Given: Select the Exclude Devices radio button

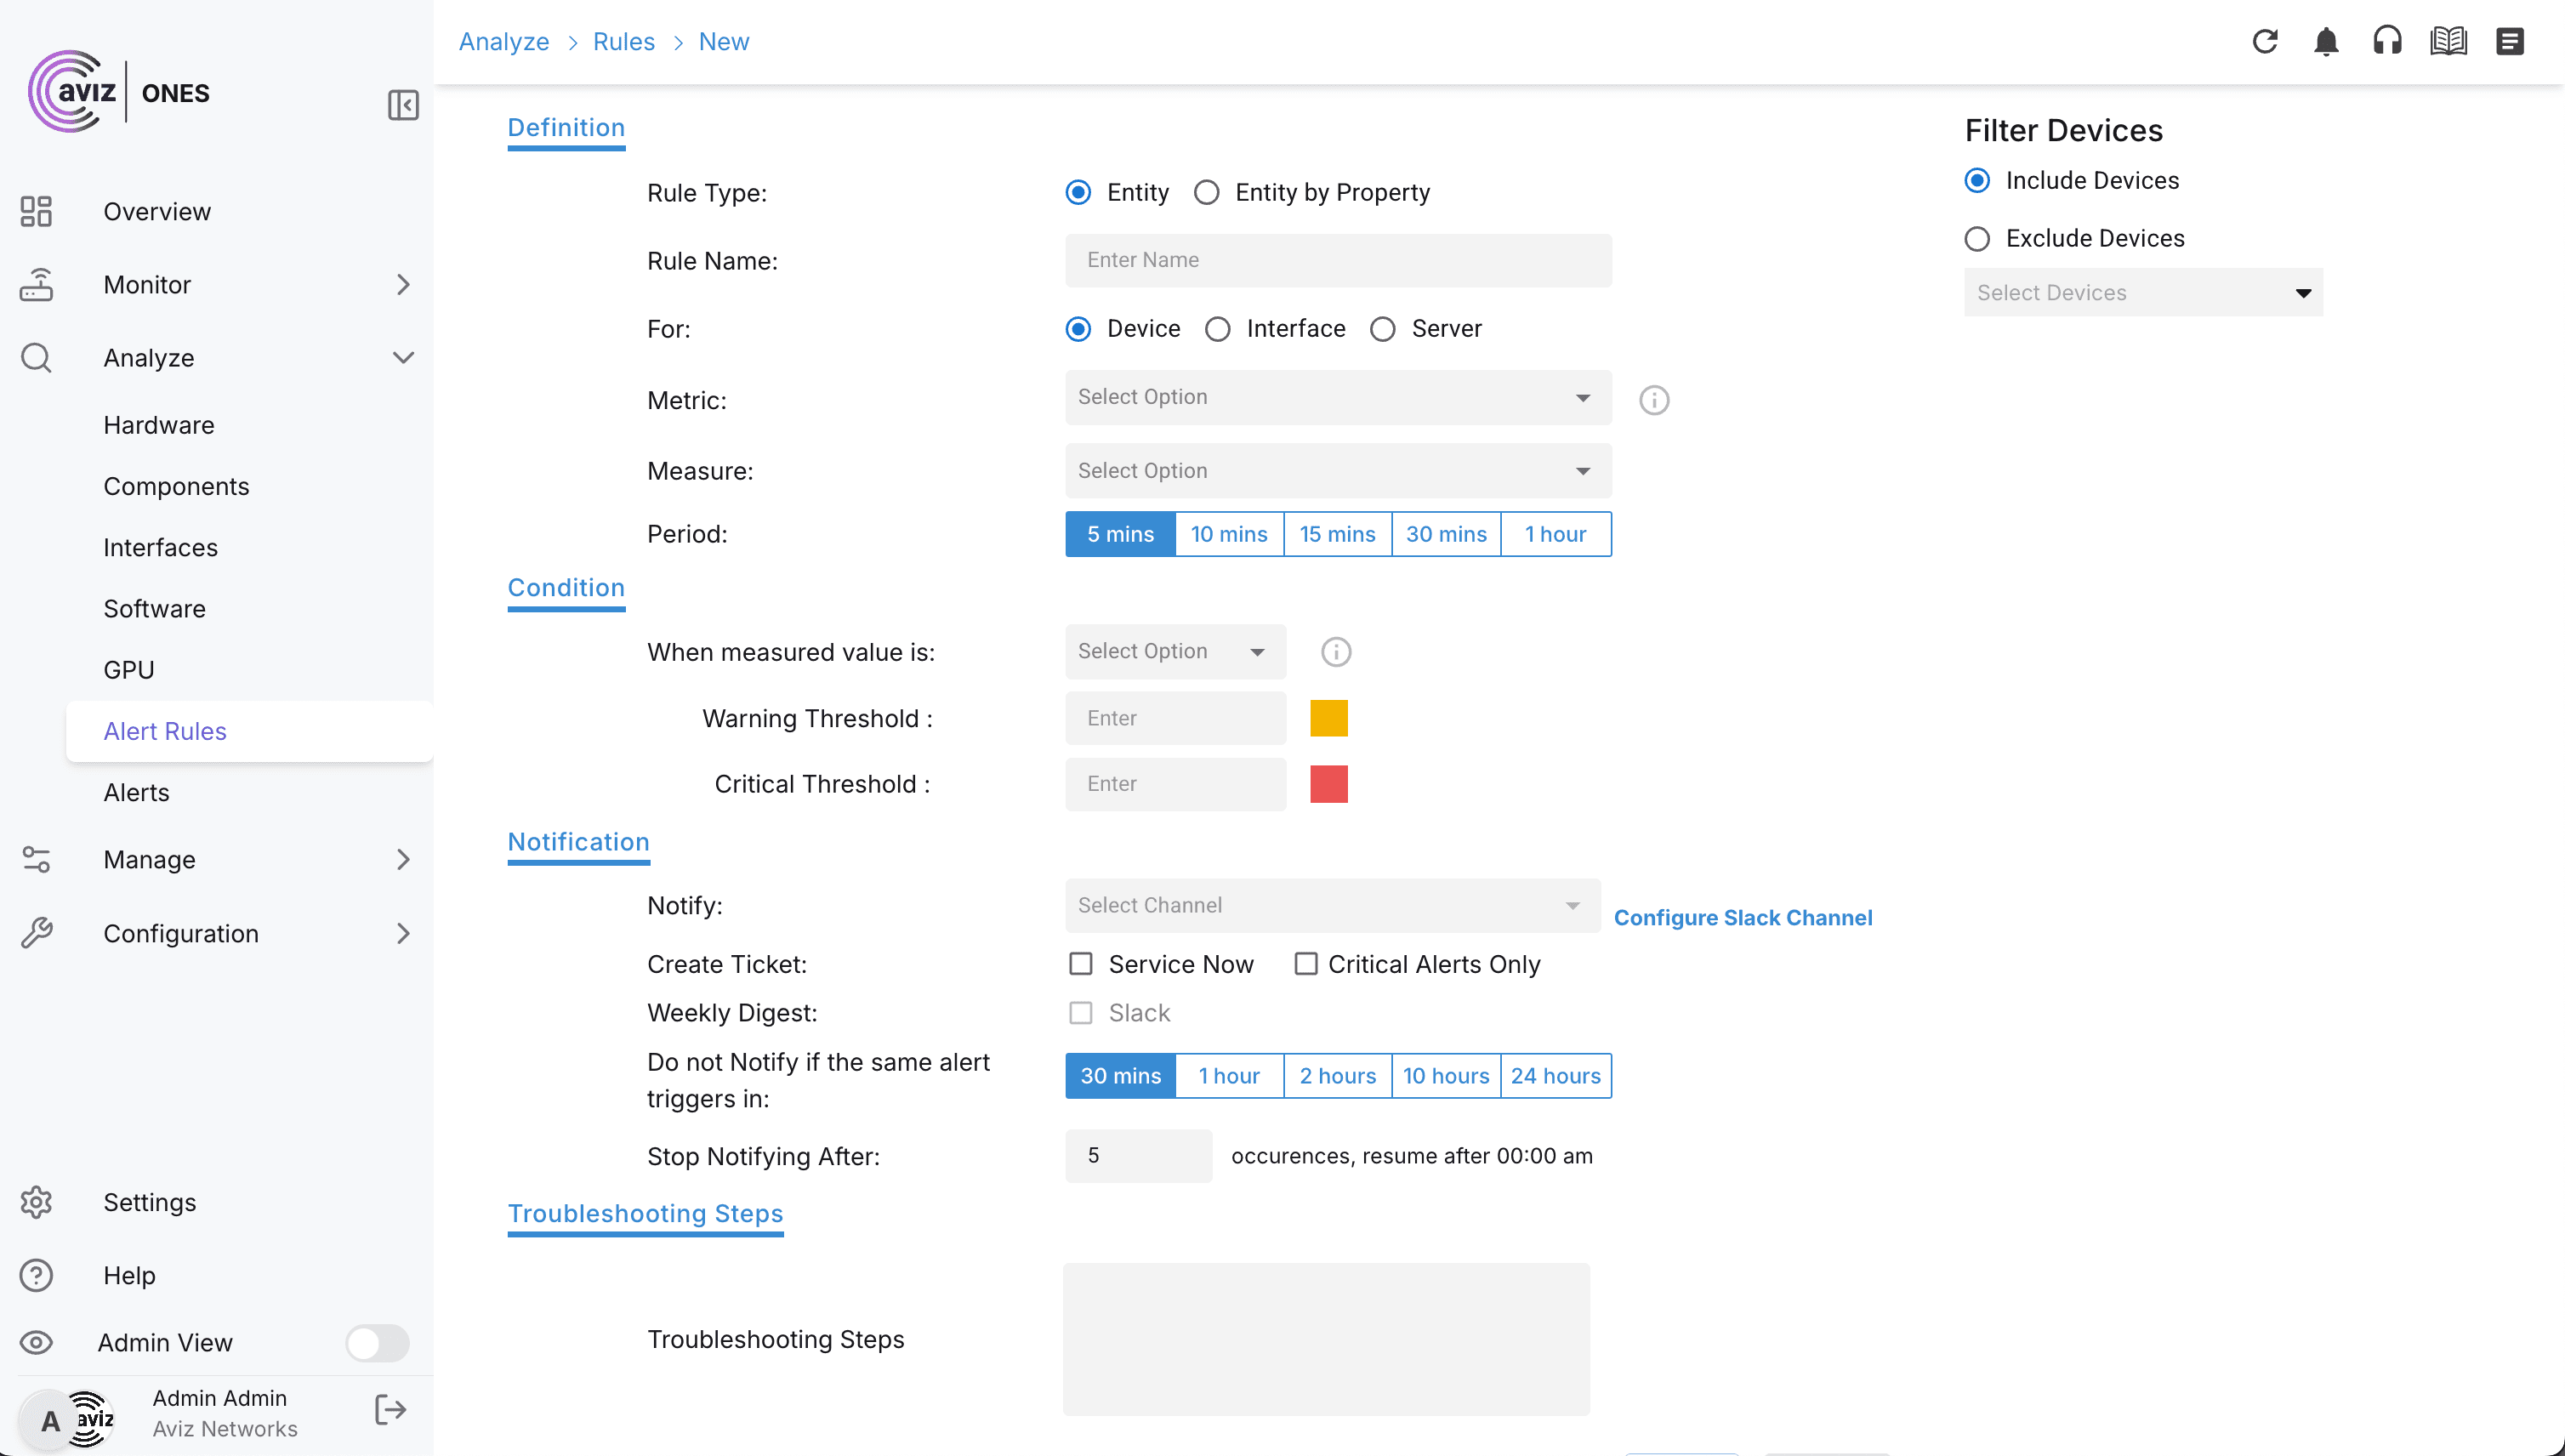Looking at the screenshot, I should [x=1977, y=239].
